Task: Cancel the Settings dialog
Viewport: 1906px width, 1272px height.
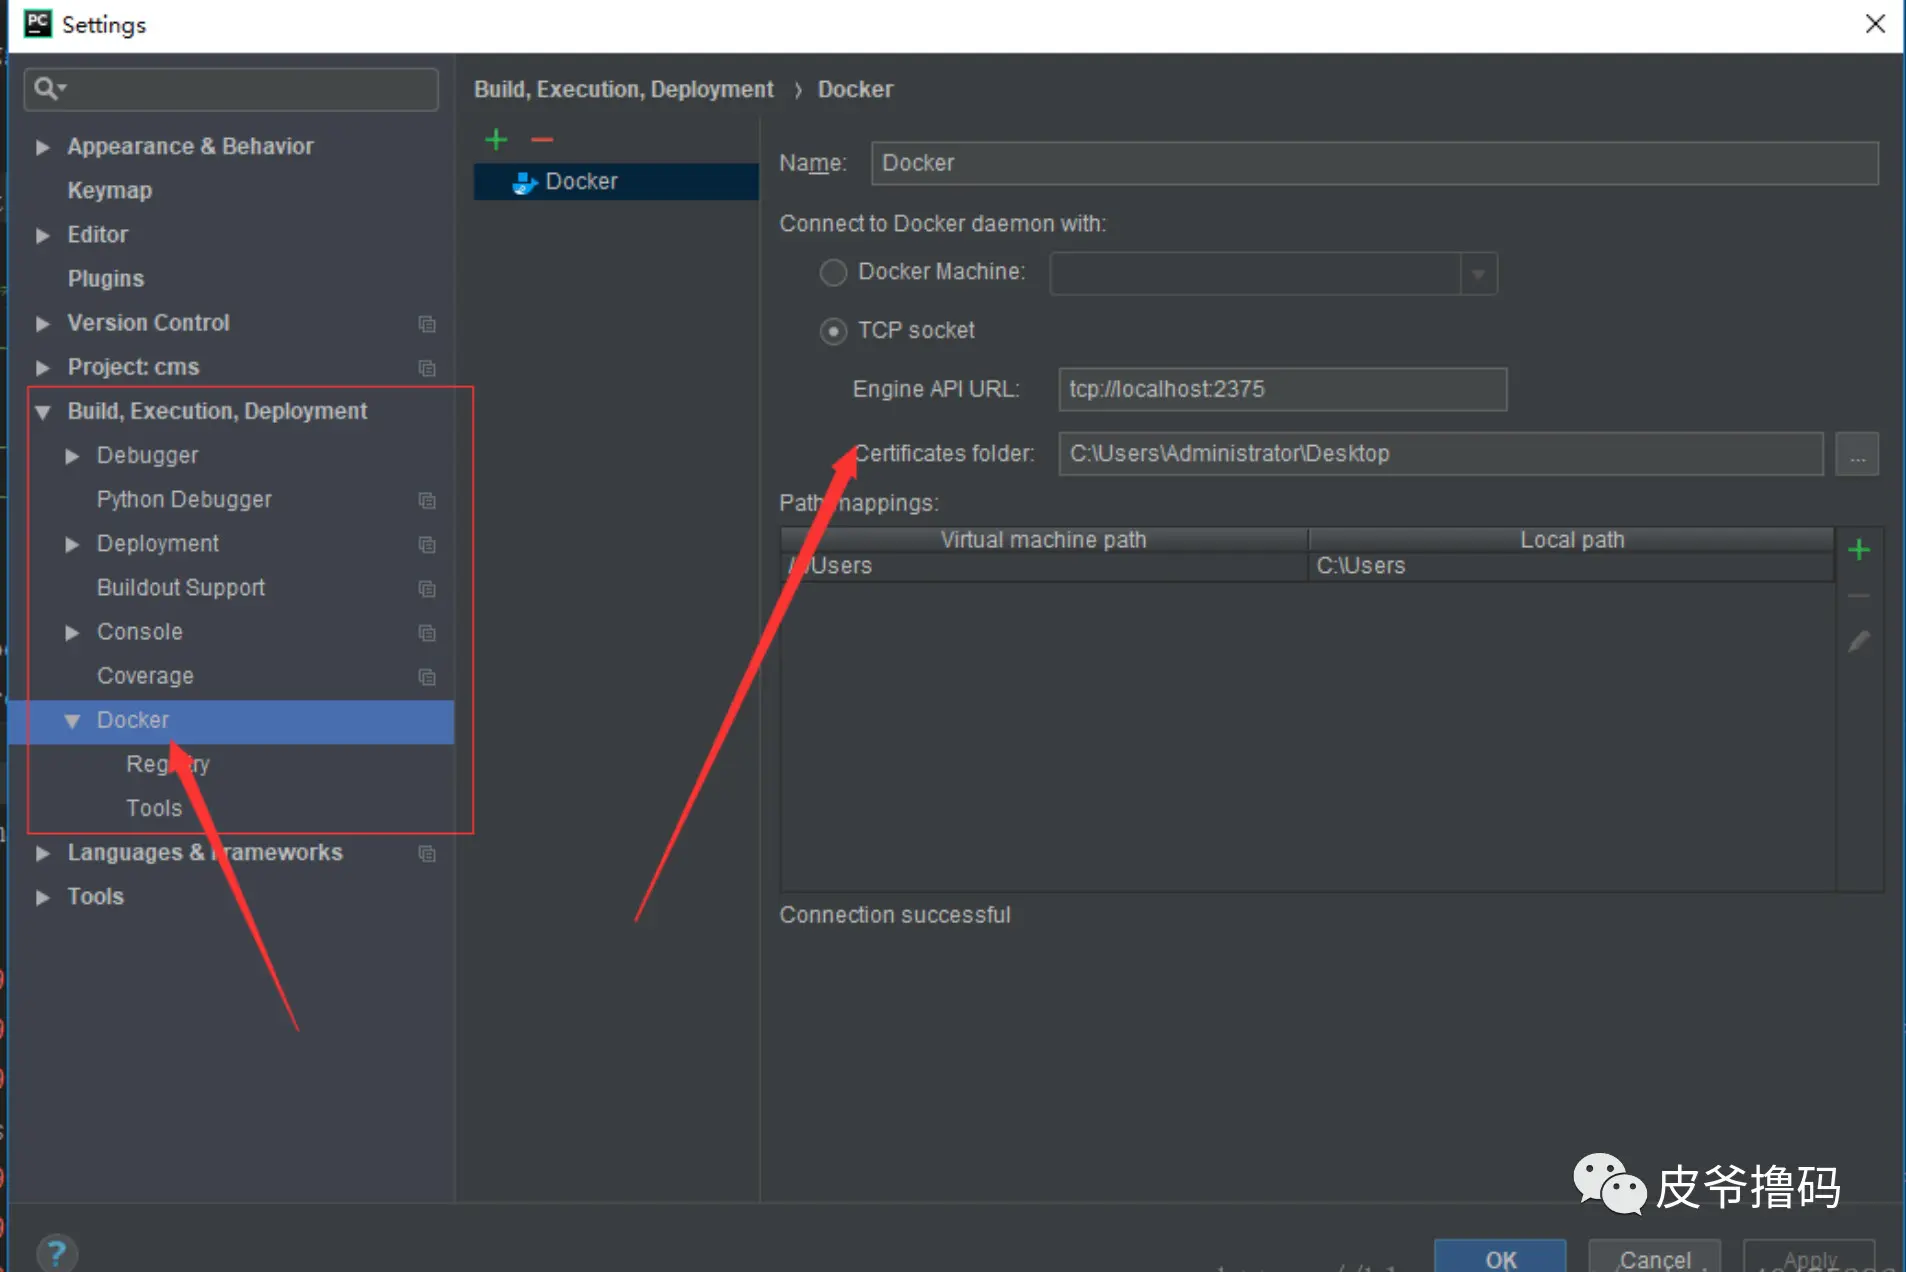Action: [x=1655, y=1257]
